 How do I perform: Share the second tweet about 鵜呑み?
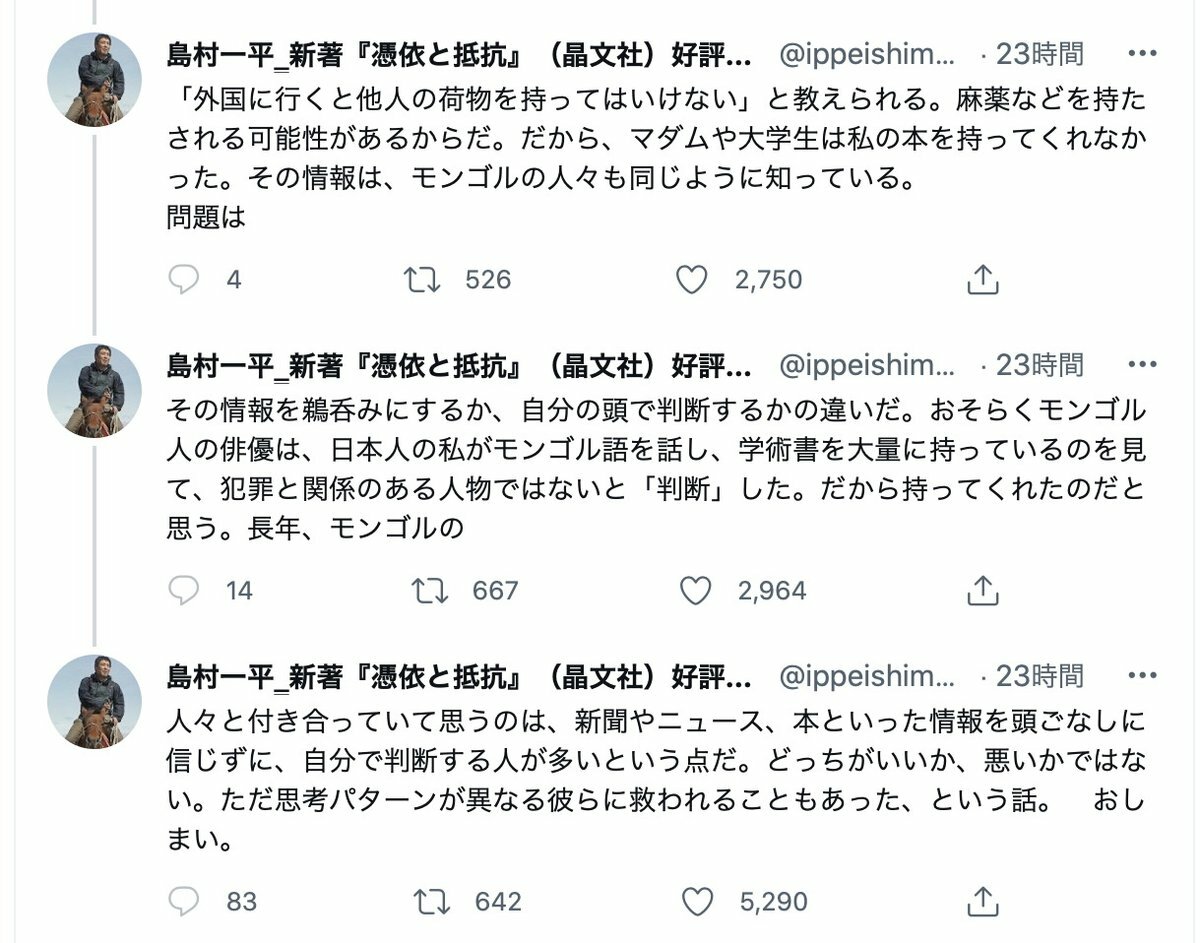pyautogui.click(x=983, y=591)
